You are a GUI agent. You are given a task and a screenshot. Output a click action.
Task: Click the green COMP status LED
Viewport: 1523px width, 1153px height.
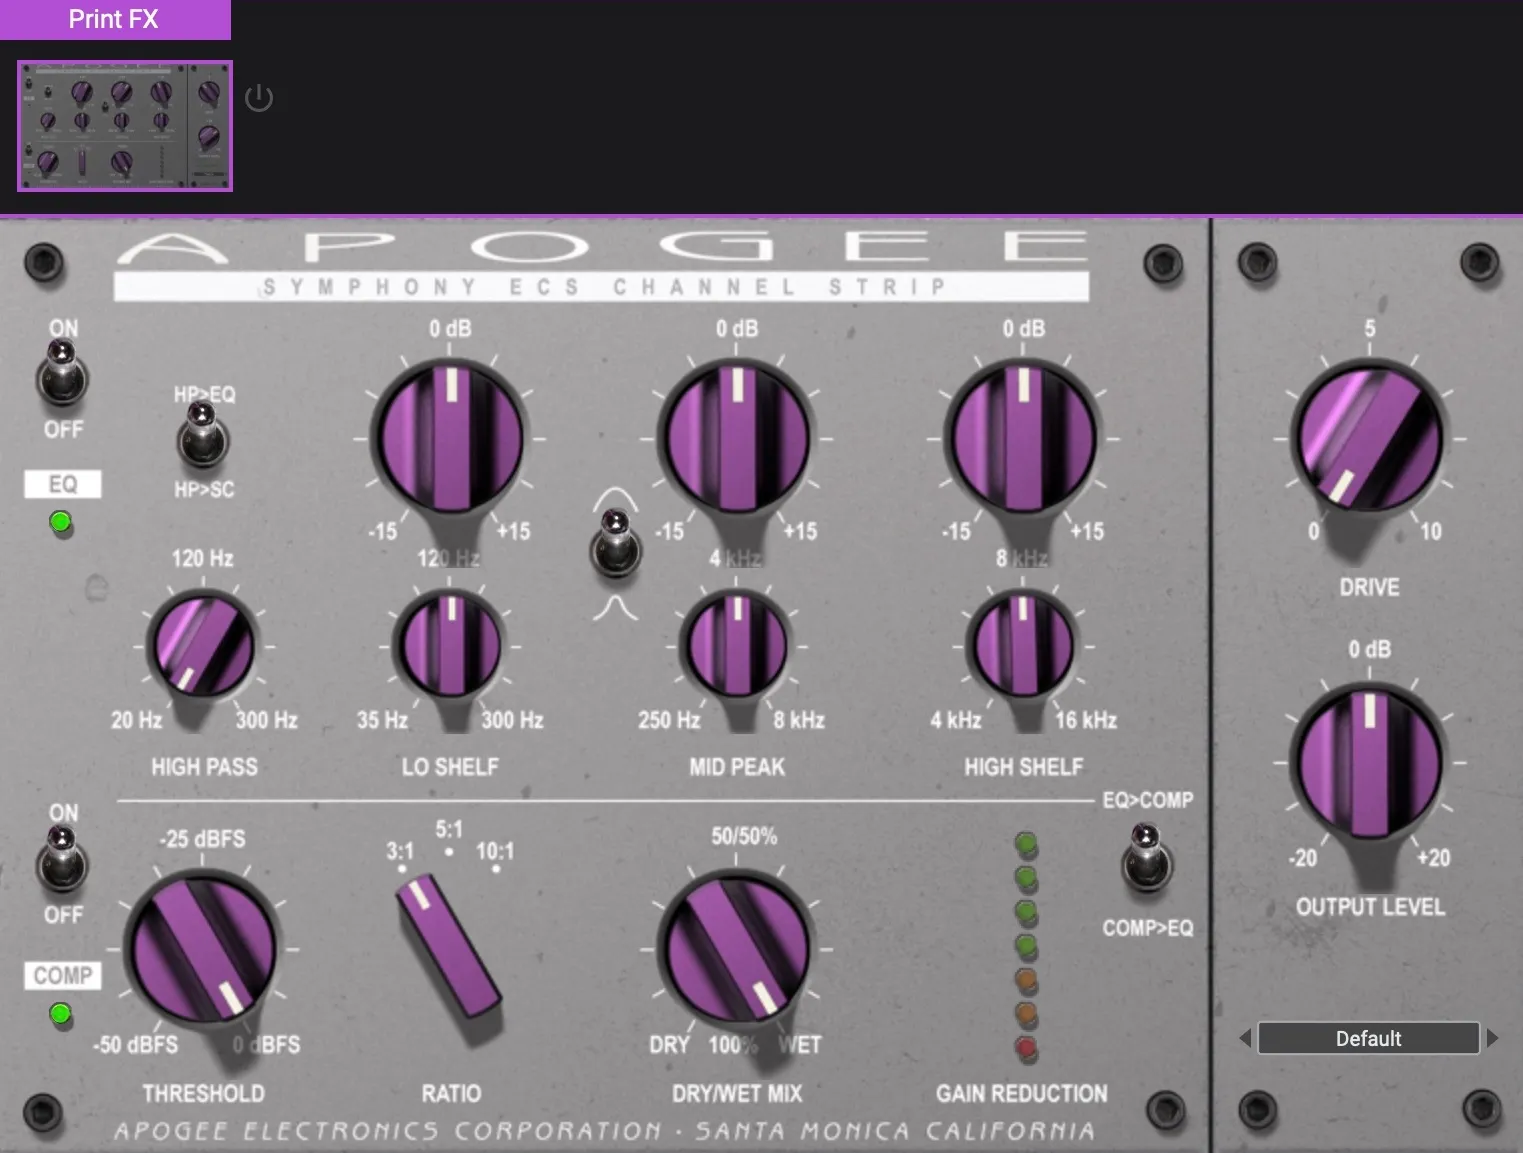point(61,1014)
